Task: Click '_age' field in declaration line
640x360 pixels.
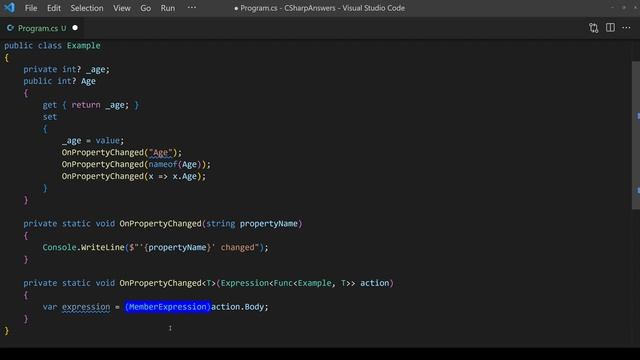Action: point(96,69)
